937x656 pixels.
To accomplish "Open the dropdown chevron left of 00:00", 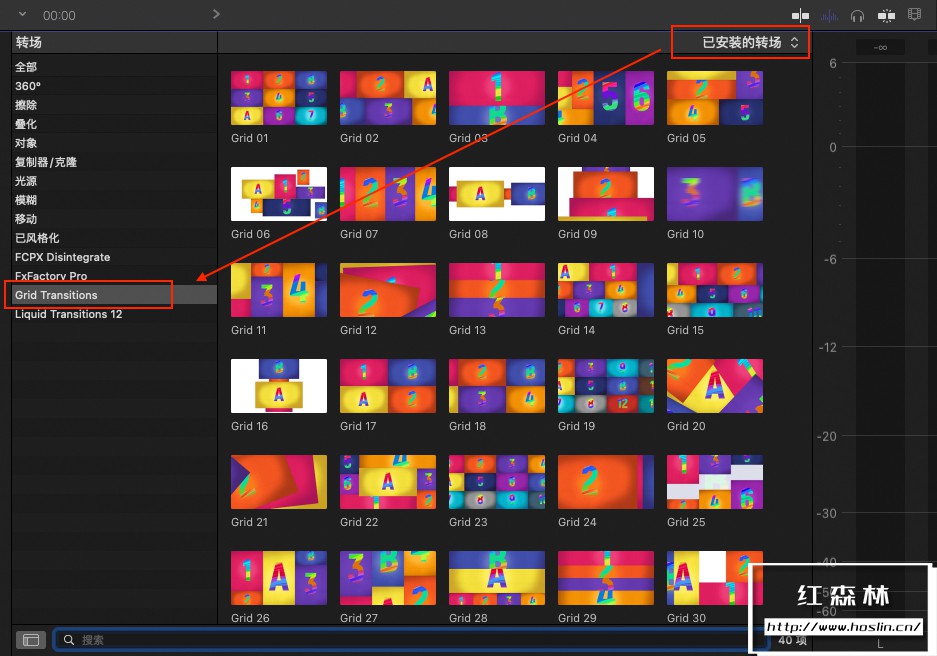I will click(x=23, y=14).
